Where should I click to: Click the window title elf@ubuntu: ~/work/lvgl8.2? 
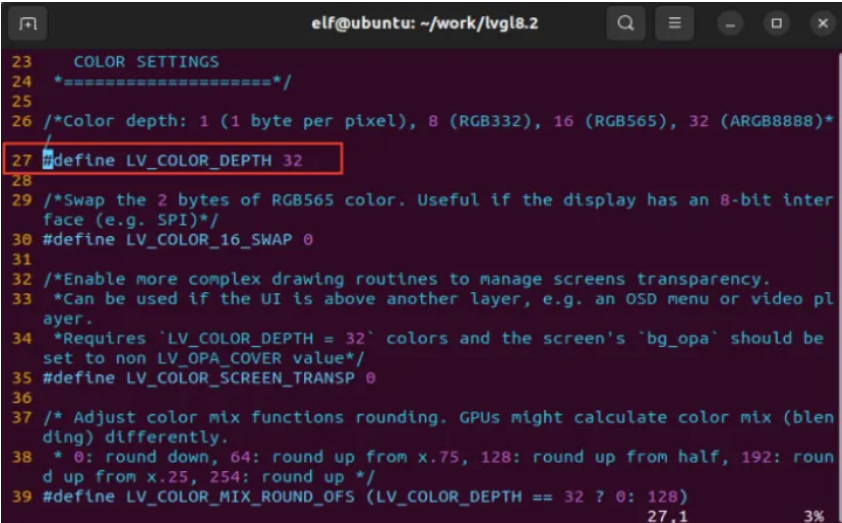424,22
